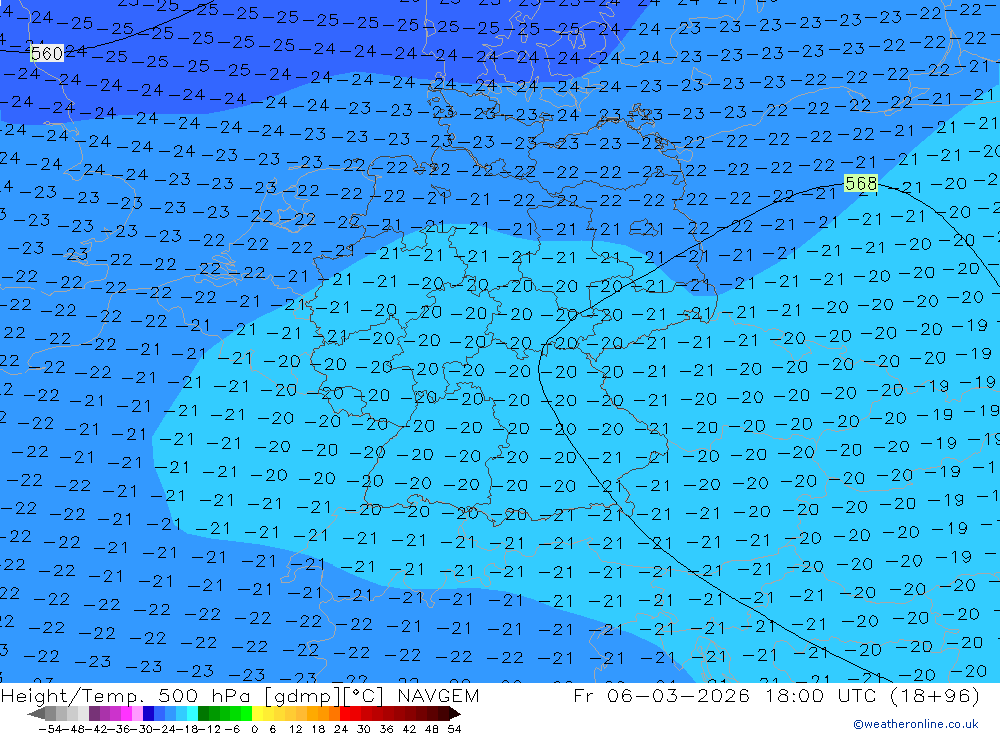This screenshot has width=1000, height=733.
Task: Click the dark maroon right arrow of the legend
Action: 455,714
